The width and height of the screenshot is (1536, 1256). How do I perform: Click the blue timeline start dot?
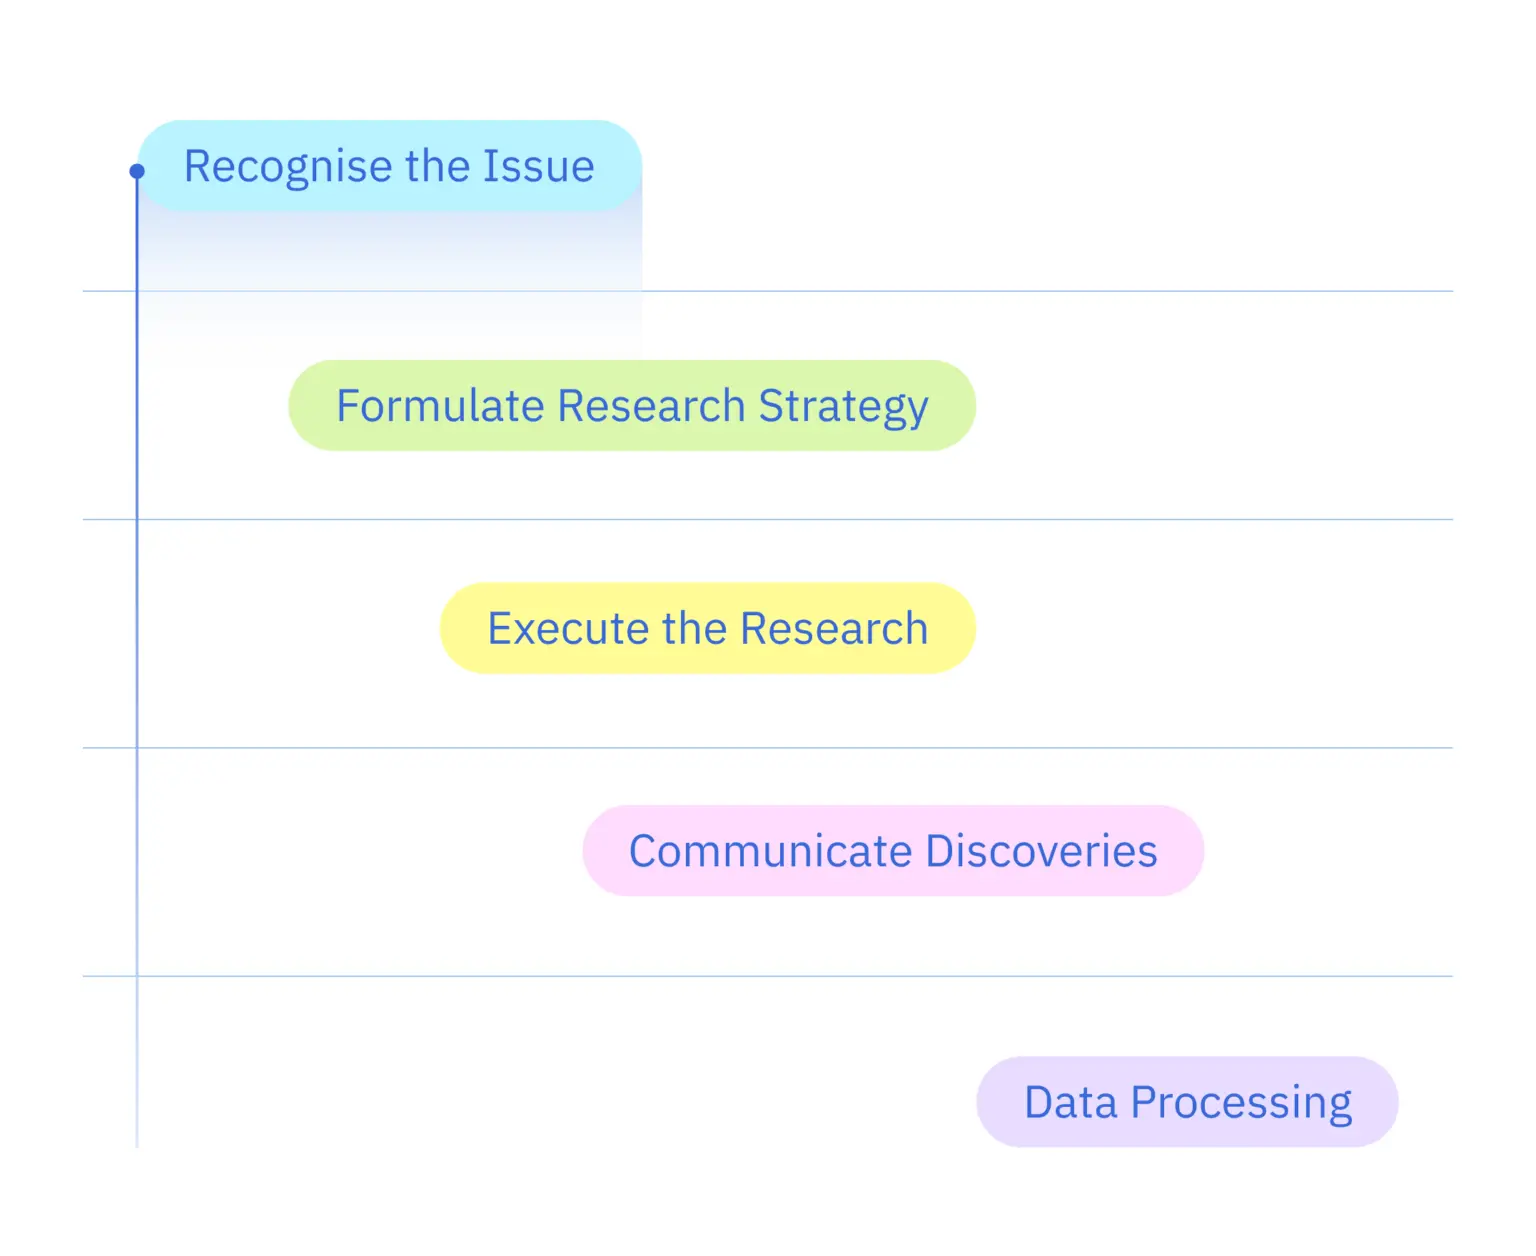coord(137,171)
